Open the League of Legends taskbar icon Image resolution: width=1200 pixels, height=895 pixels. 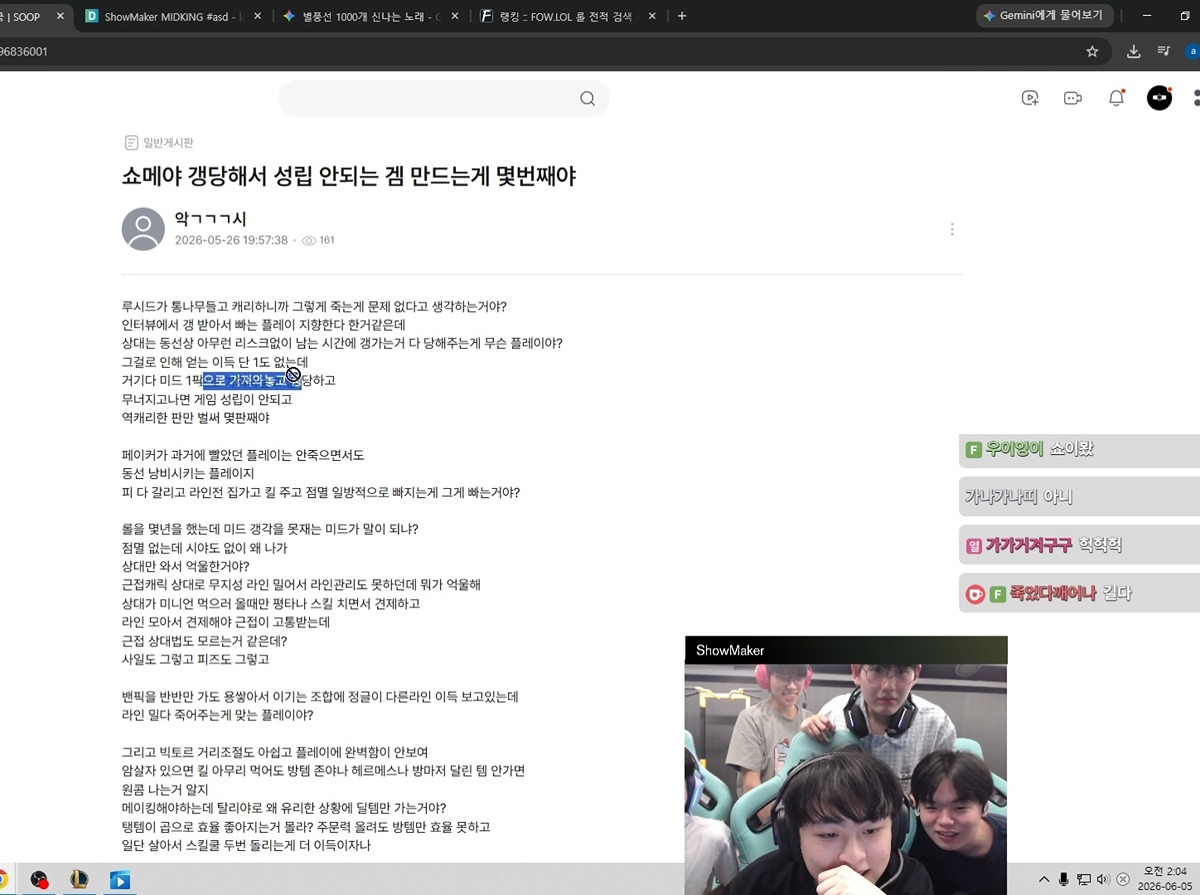click(79, 880)
